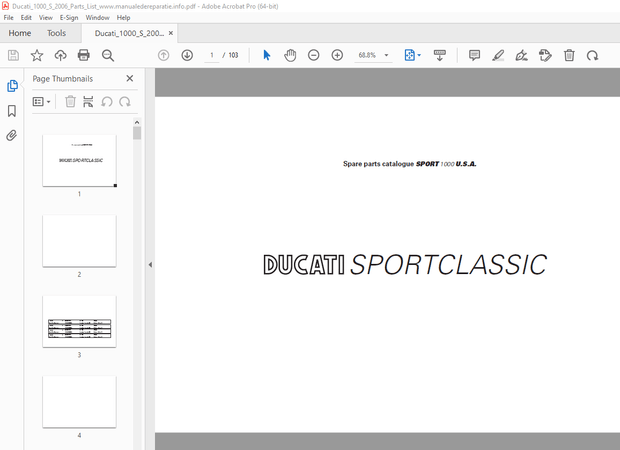Expand fit page options arrow

click(x=419, y=55)
